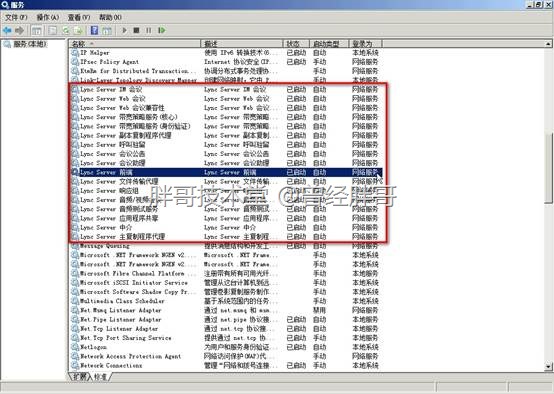
Task: Stop the service using the stop square icon
Action: click(x=136, y=31)
